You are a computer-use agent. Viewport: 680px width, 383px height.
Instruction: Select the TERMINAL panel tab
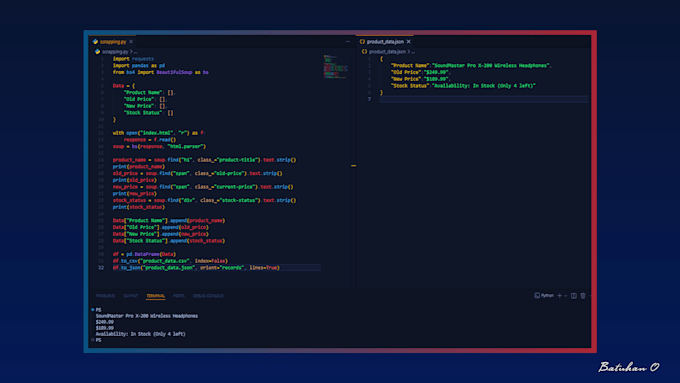click(x=155, y=296)
